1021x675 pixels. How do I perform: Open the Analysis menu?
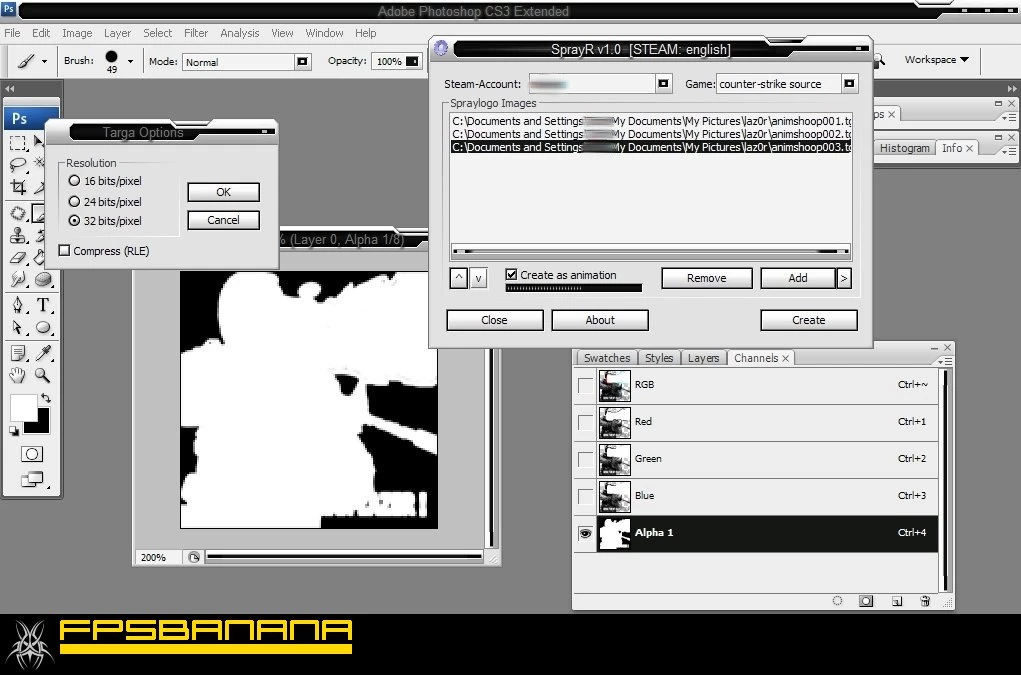pos(240,33)
